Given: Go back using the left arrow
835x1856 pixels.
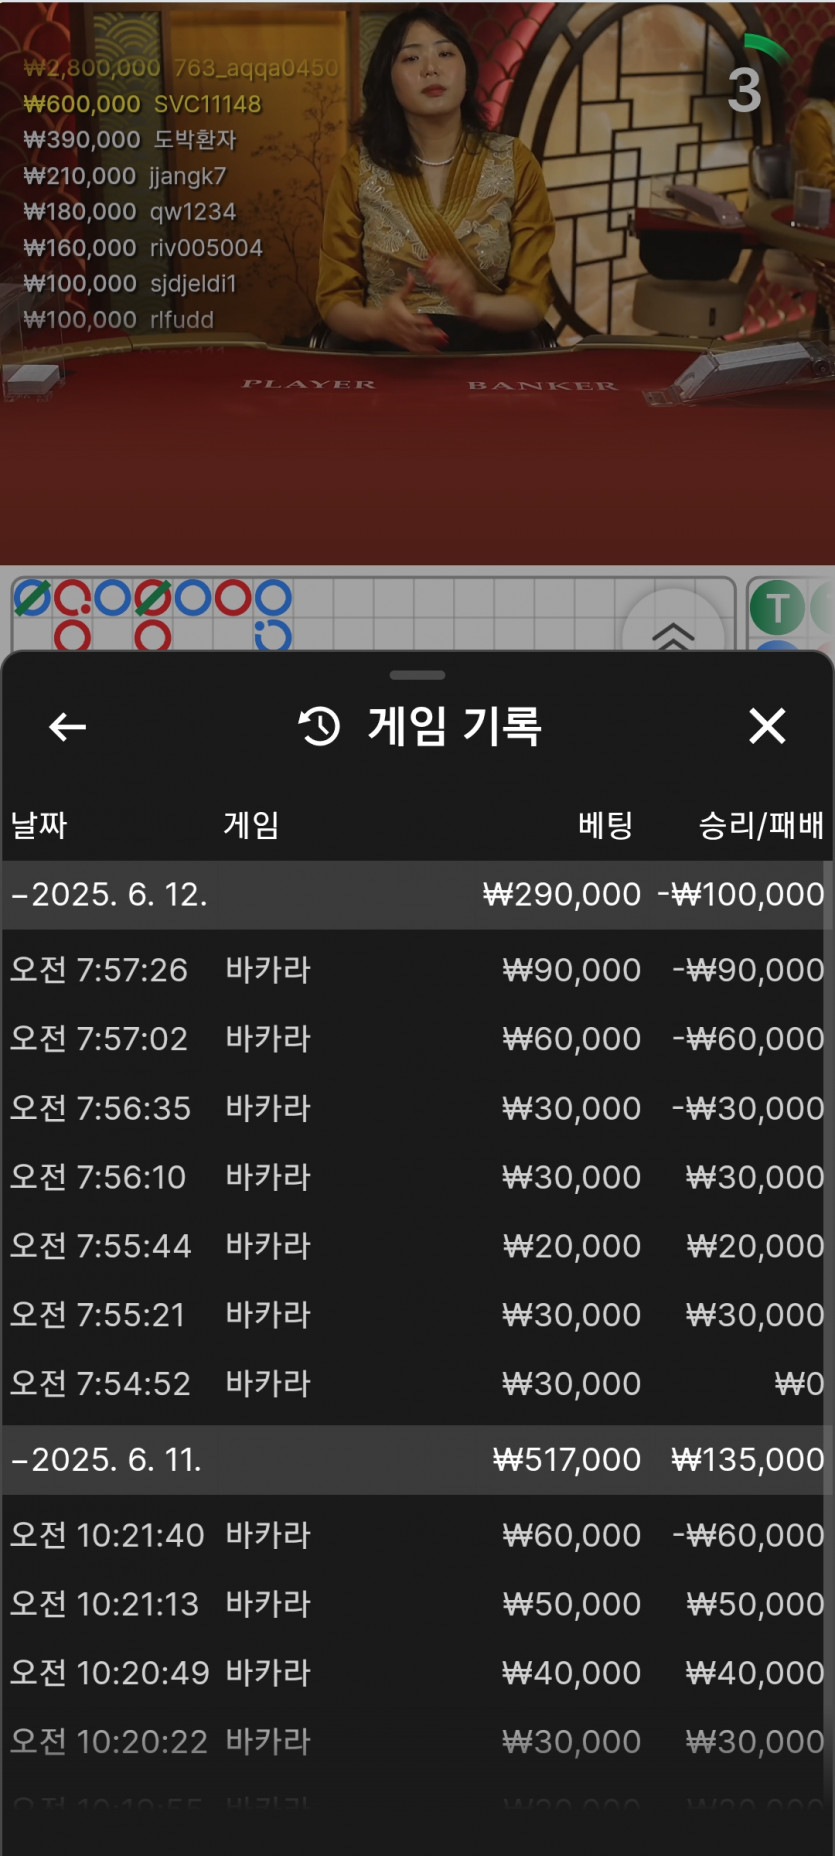Looking at the screenshot, I should (x=68, y=727).
